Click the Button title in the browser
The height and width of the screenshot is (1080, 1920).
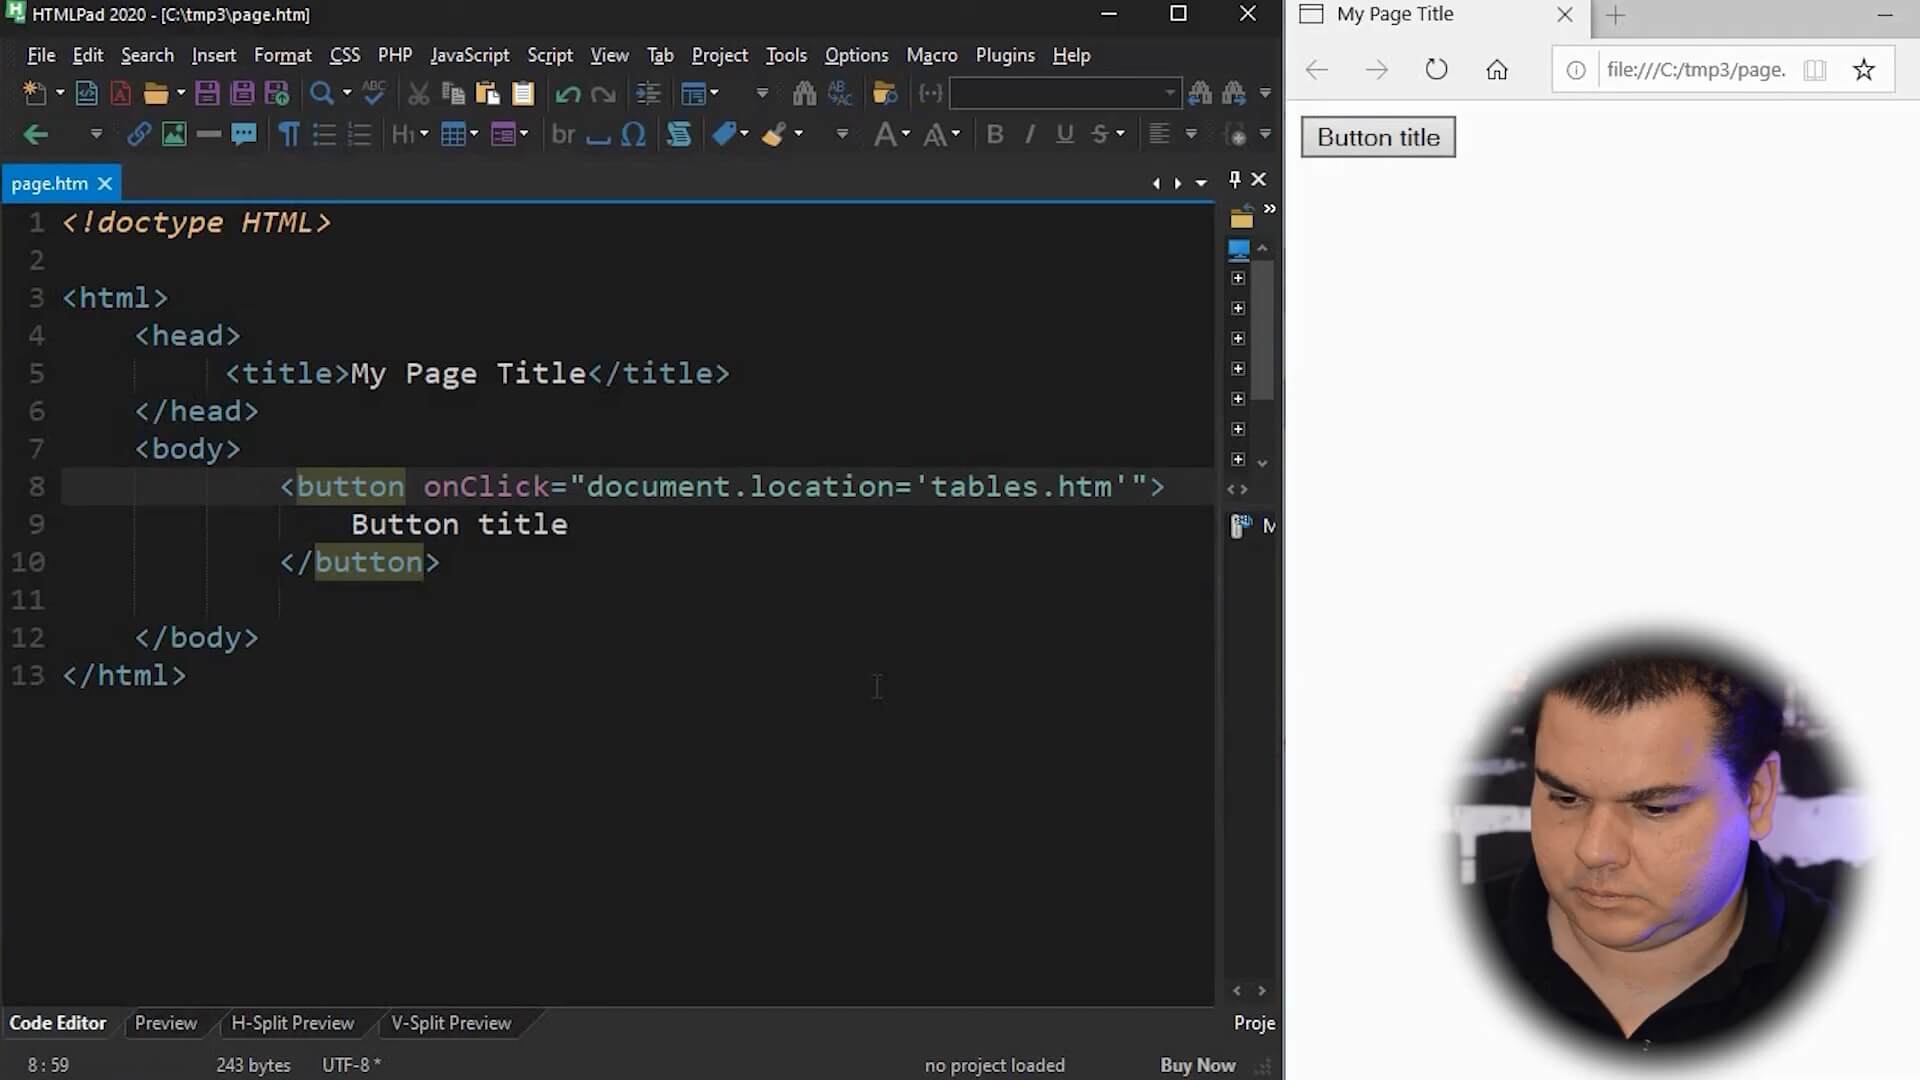1377,137
